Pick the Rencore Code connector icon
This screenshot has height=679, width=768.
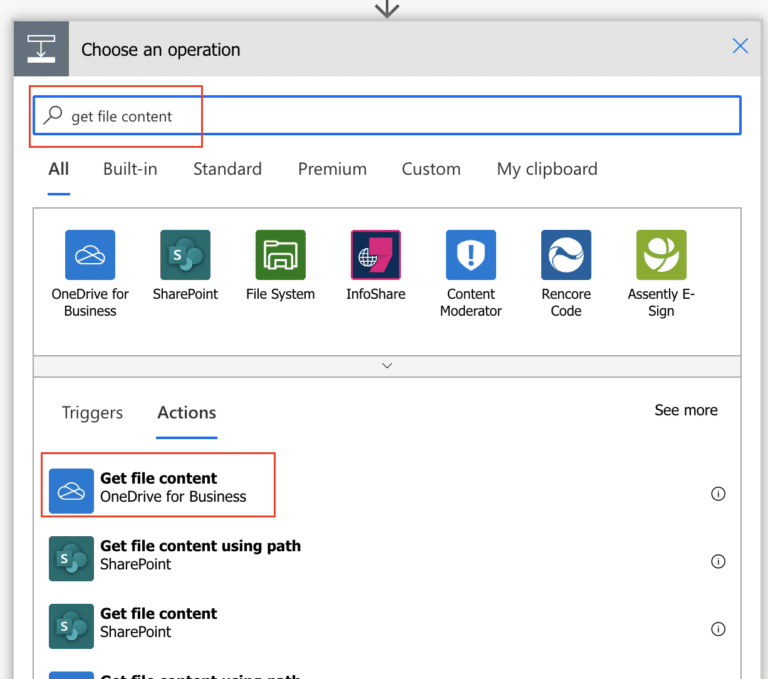(566, 255)
